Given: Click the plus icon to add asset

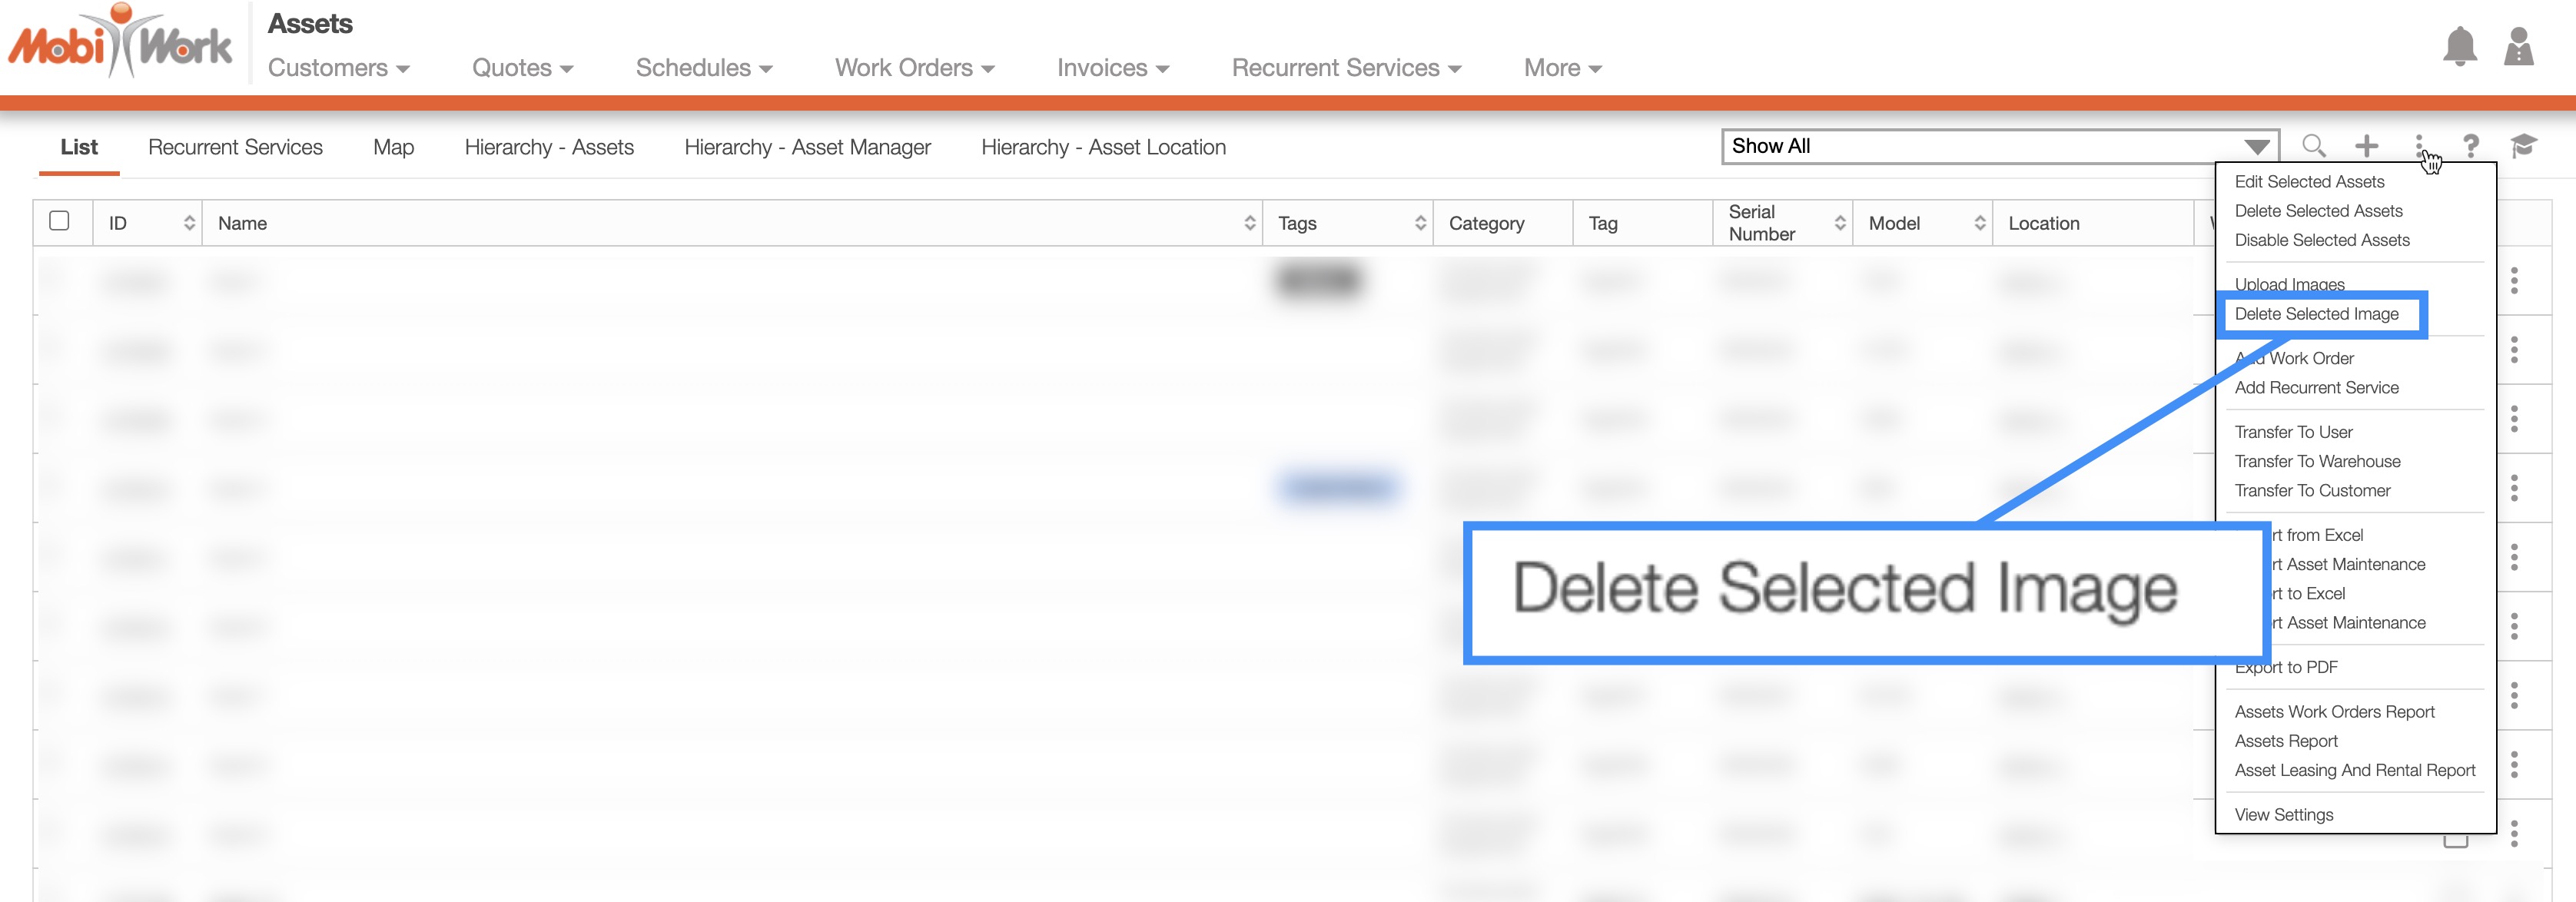Looking at the screenshot, I should coord(2366,146).
